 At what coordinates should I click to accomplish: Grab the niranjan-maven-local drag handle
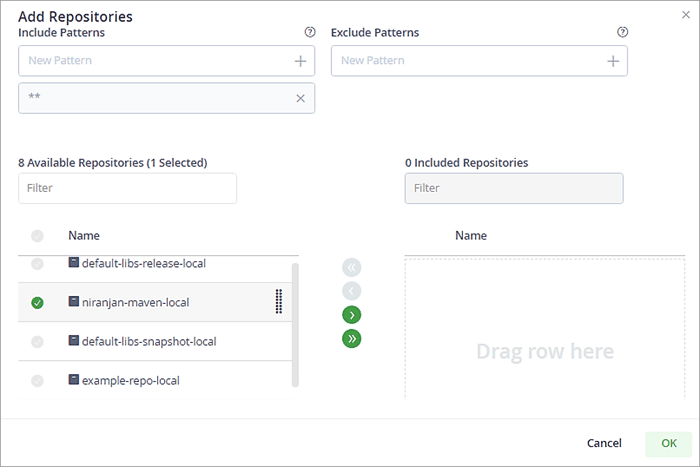coord(279,302)
